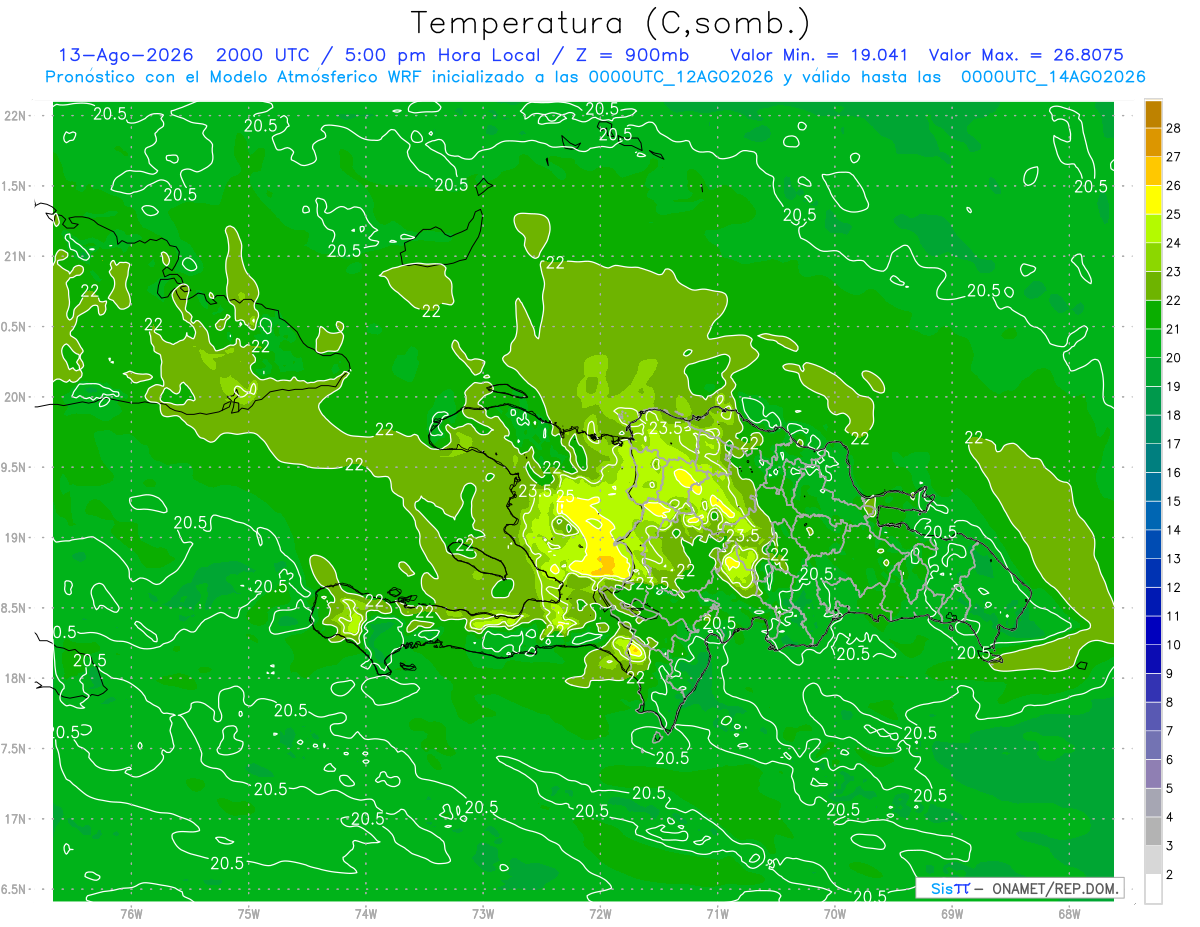The width and height of the screenshot is (1200, 927).
Task: Click the latitude axis label '18N'
Action: tap(15, 678)
